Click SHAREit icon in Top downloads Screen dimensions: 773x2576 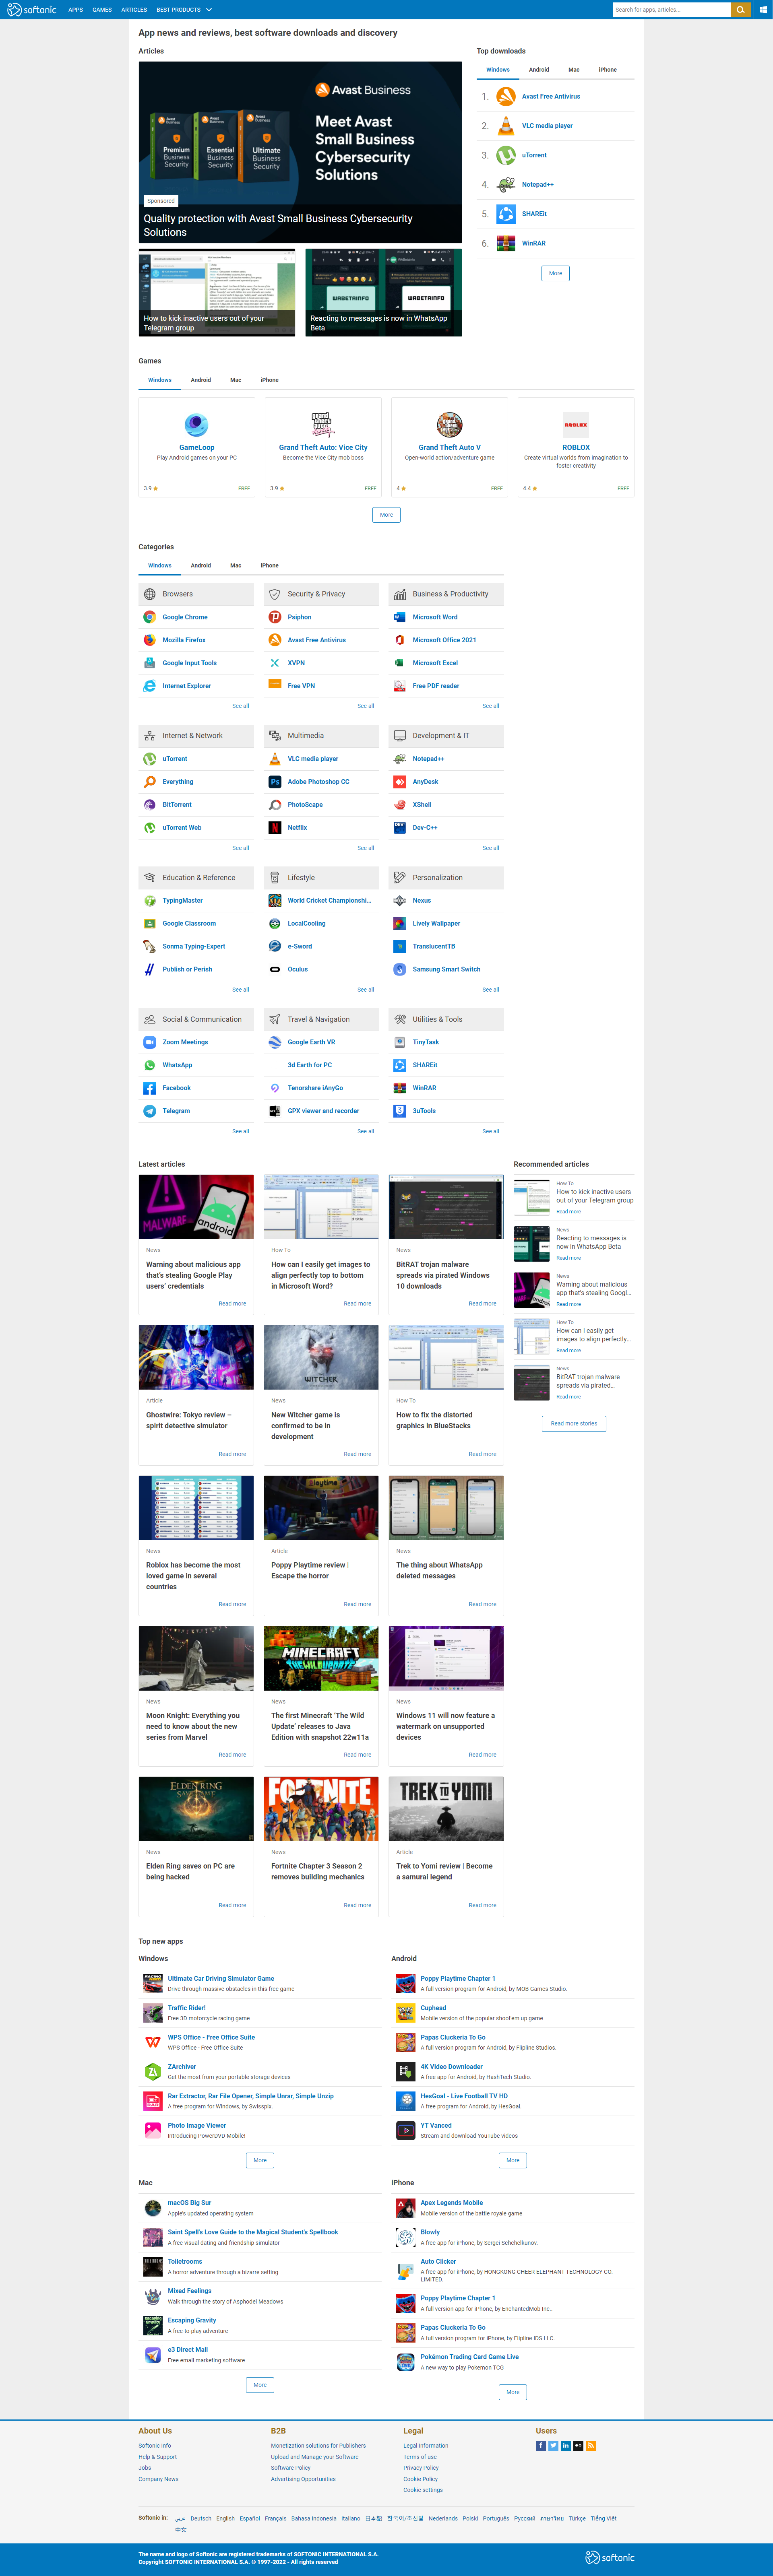point(506,214)
